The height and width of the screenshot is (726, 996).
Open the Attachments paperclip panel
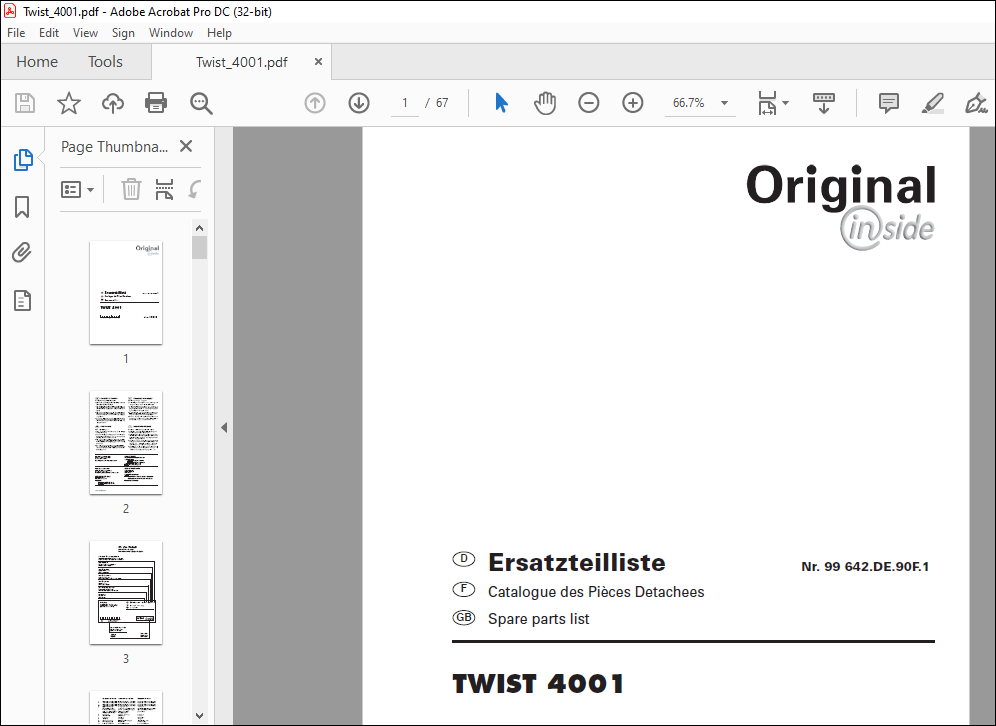pos(22,253)
